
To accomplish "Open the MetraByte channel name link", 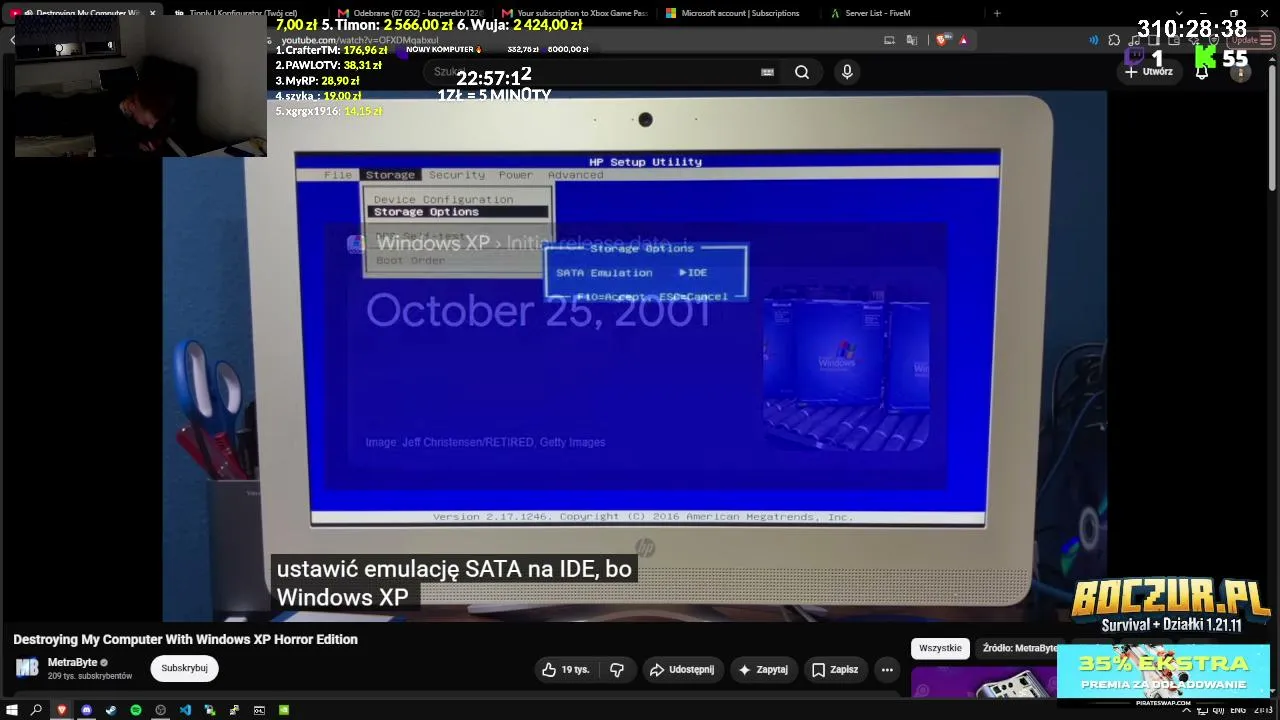I will pyautogui.click(x=72, y=662).
